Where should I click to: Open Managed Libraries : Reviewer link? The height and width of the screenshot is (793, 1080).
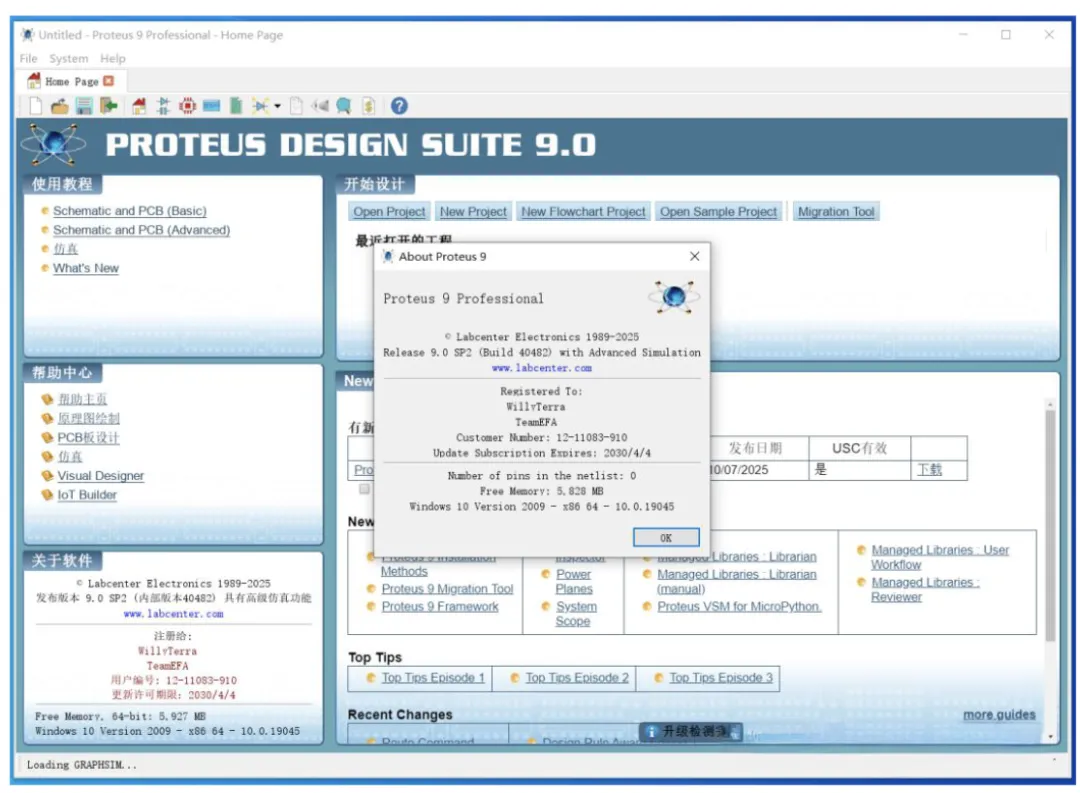(924, 590)
